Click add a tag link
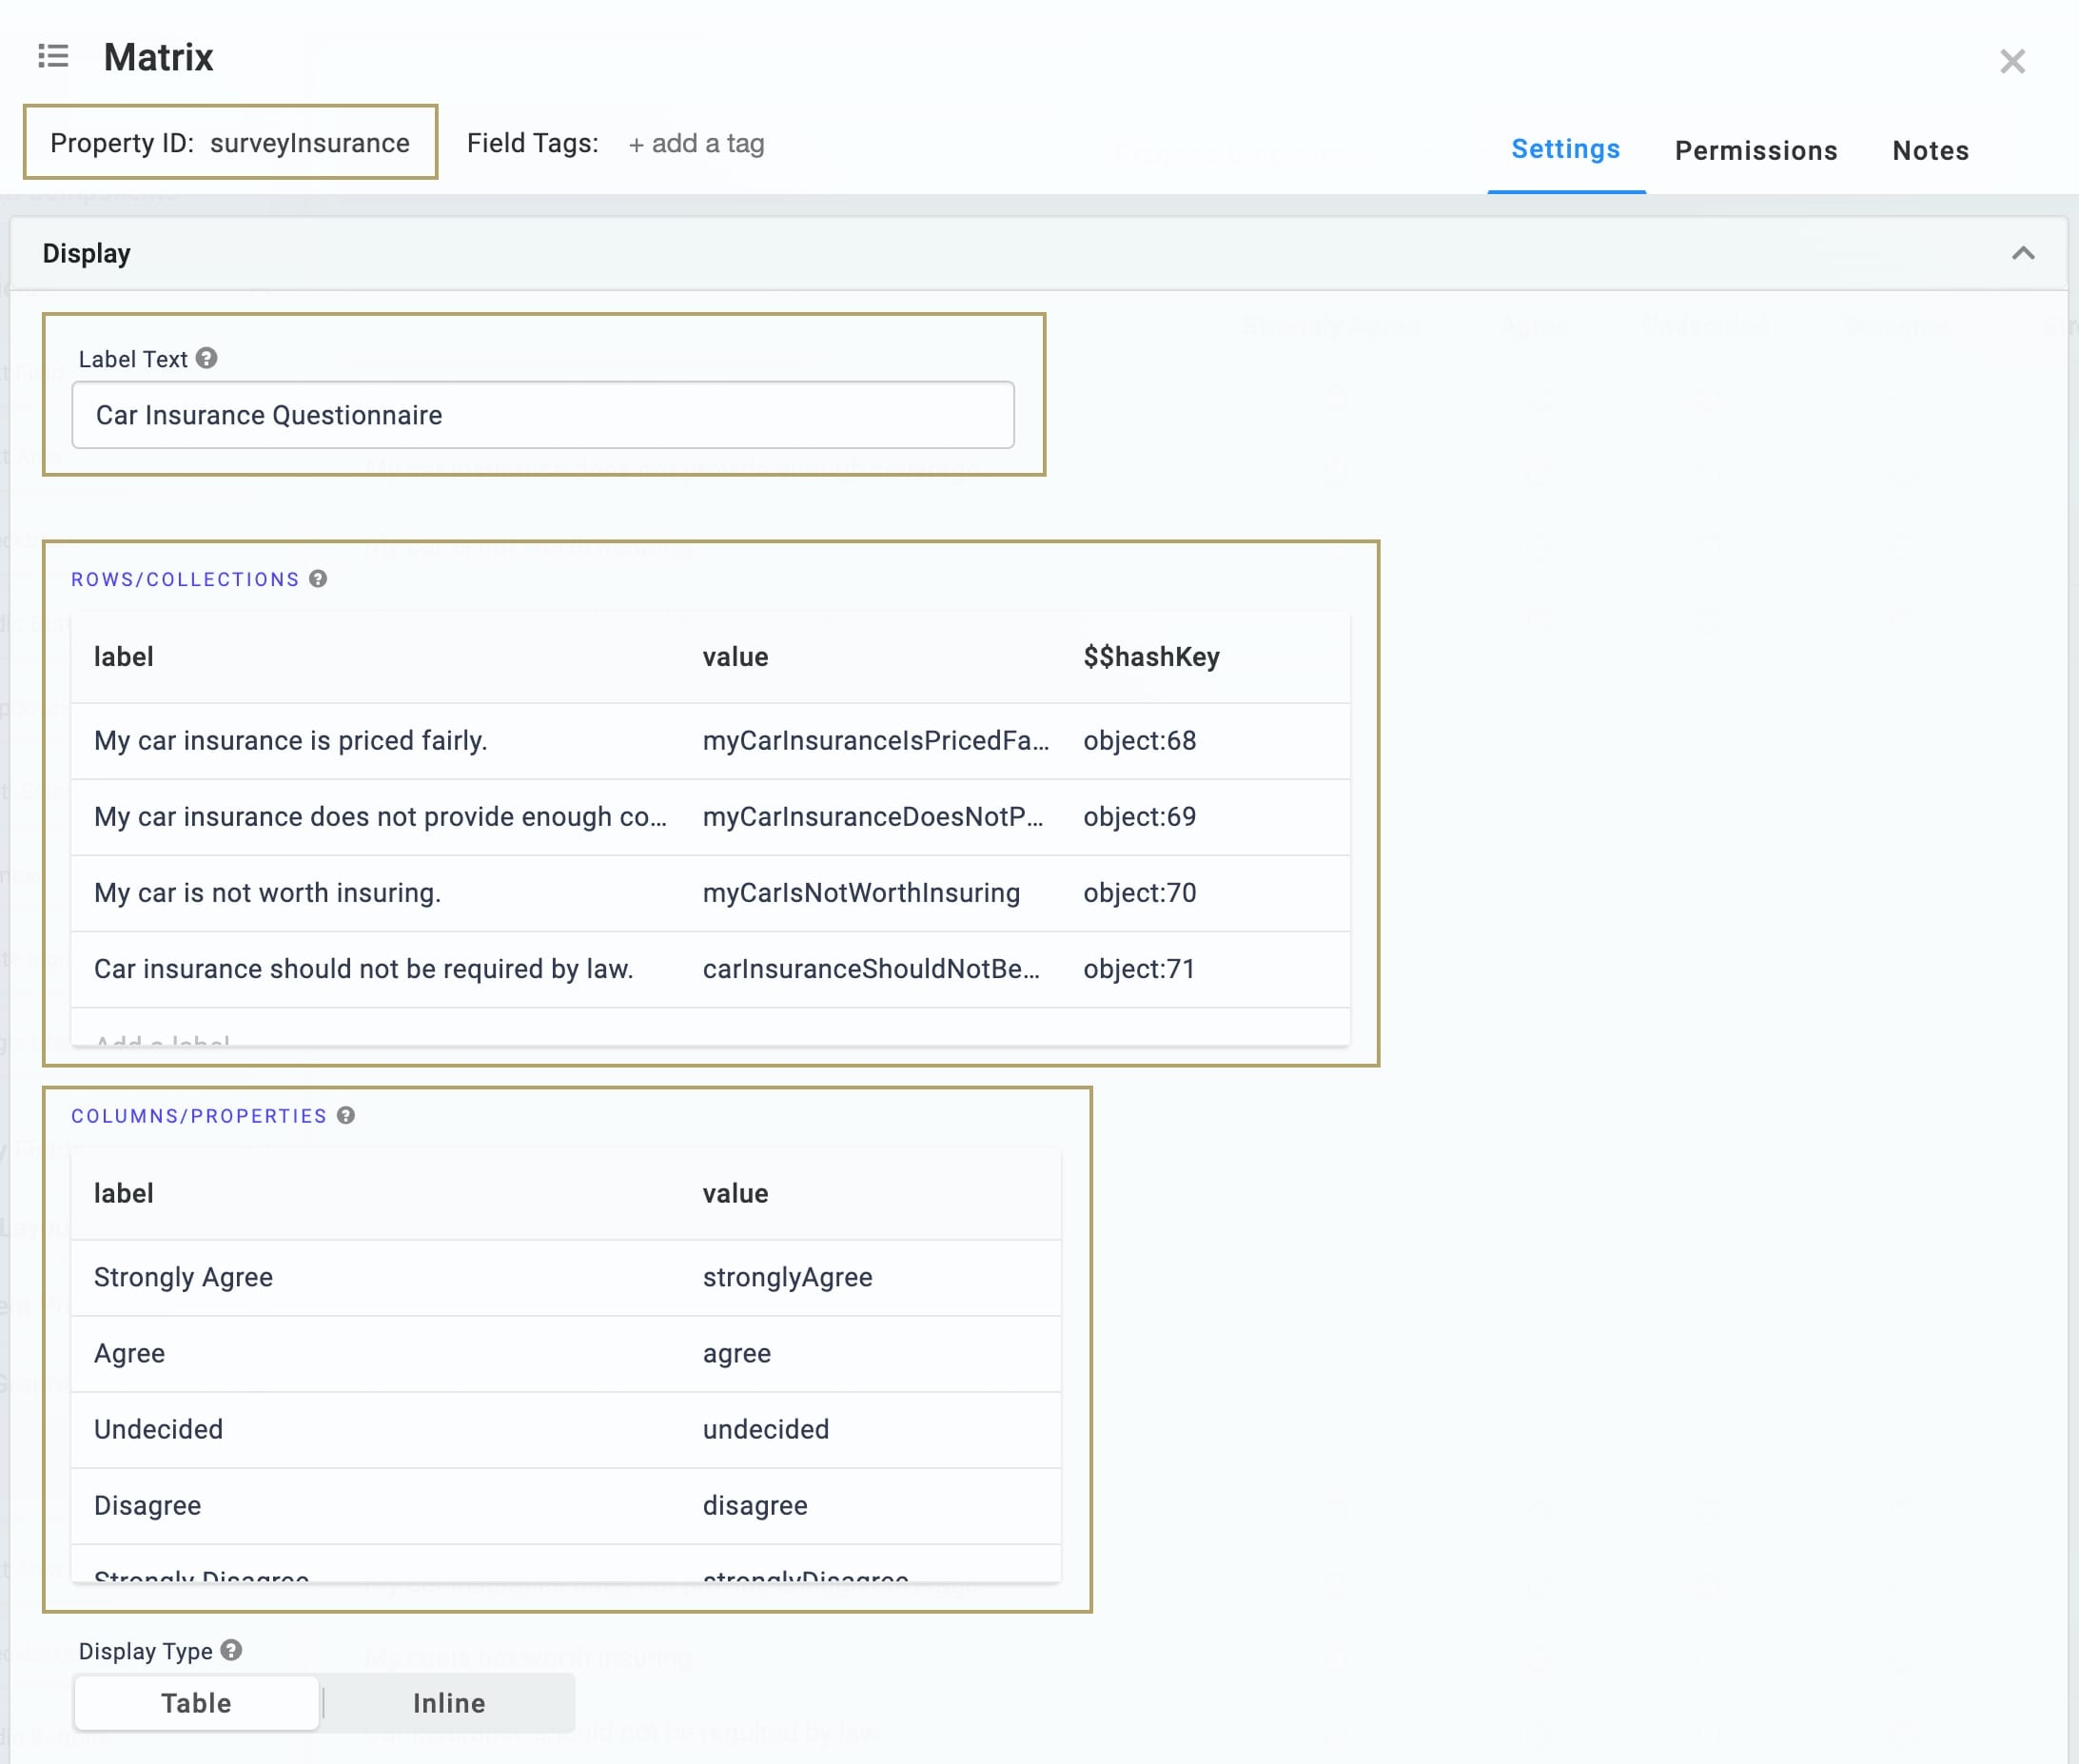 [x=696, y=143]
